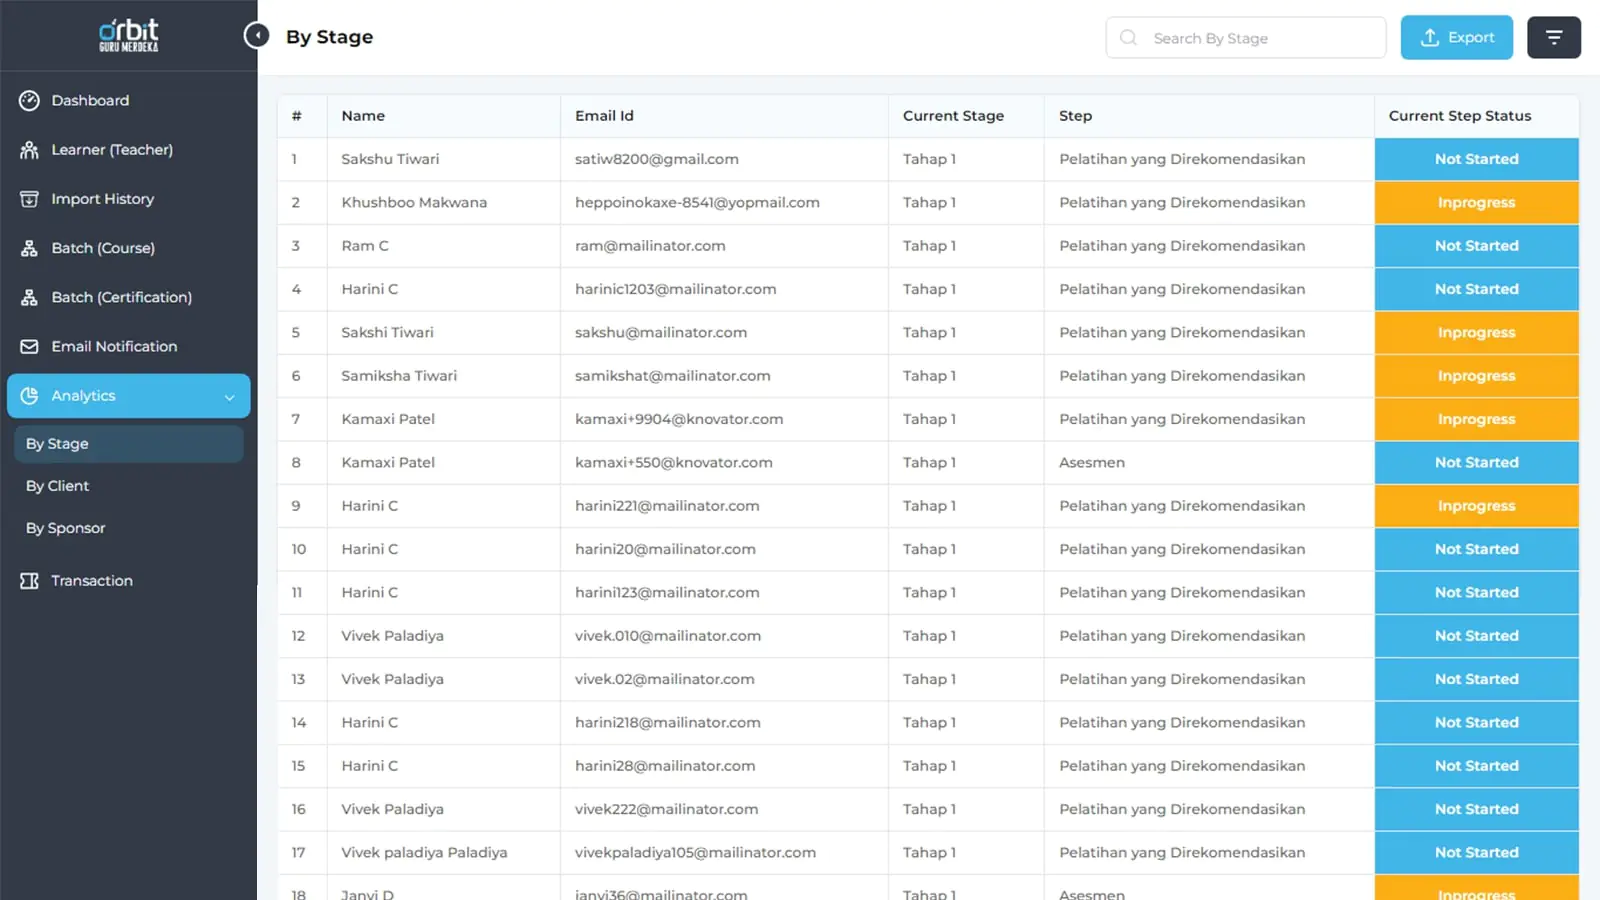The width and height of the screenshot is (1600, 900).
Task: Click the Email Notification envelope icon
Action: [x=29, y=346]
